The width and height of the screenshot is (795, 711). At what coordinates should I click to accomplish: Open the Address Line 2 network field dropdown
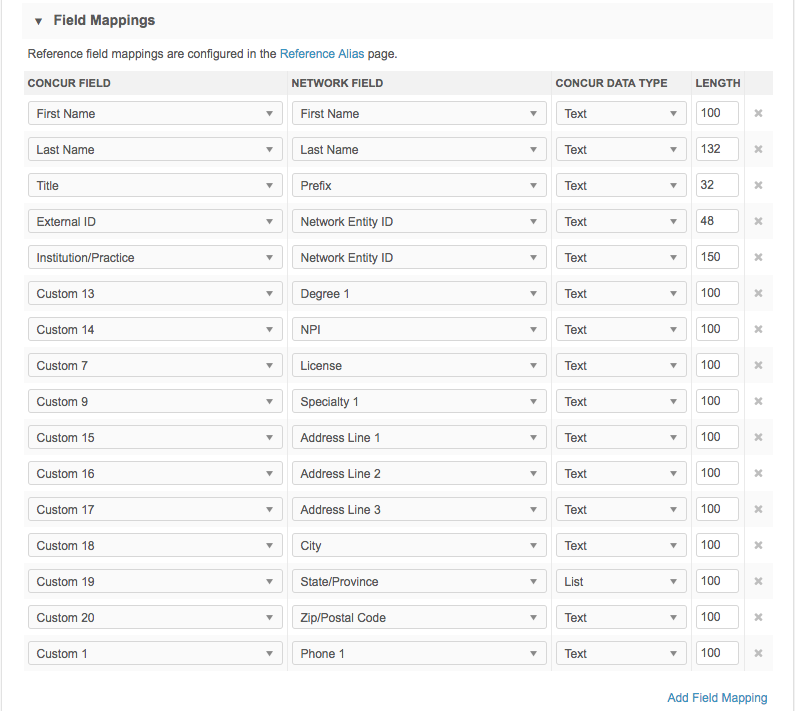click(419, 474)
